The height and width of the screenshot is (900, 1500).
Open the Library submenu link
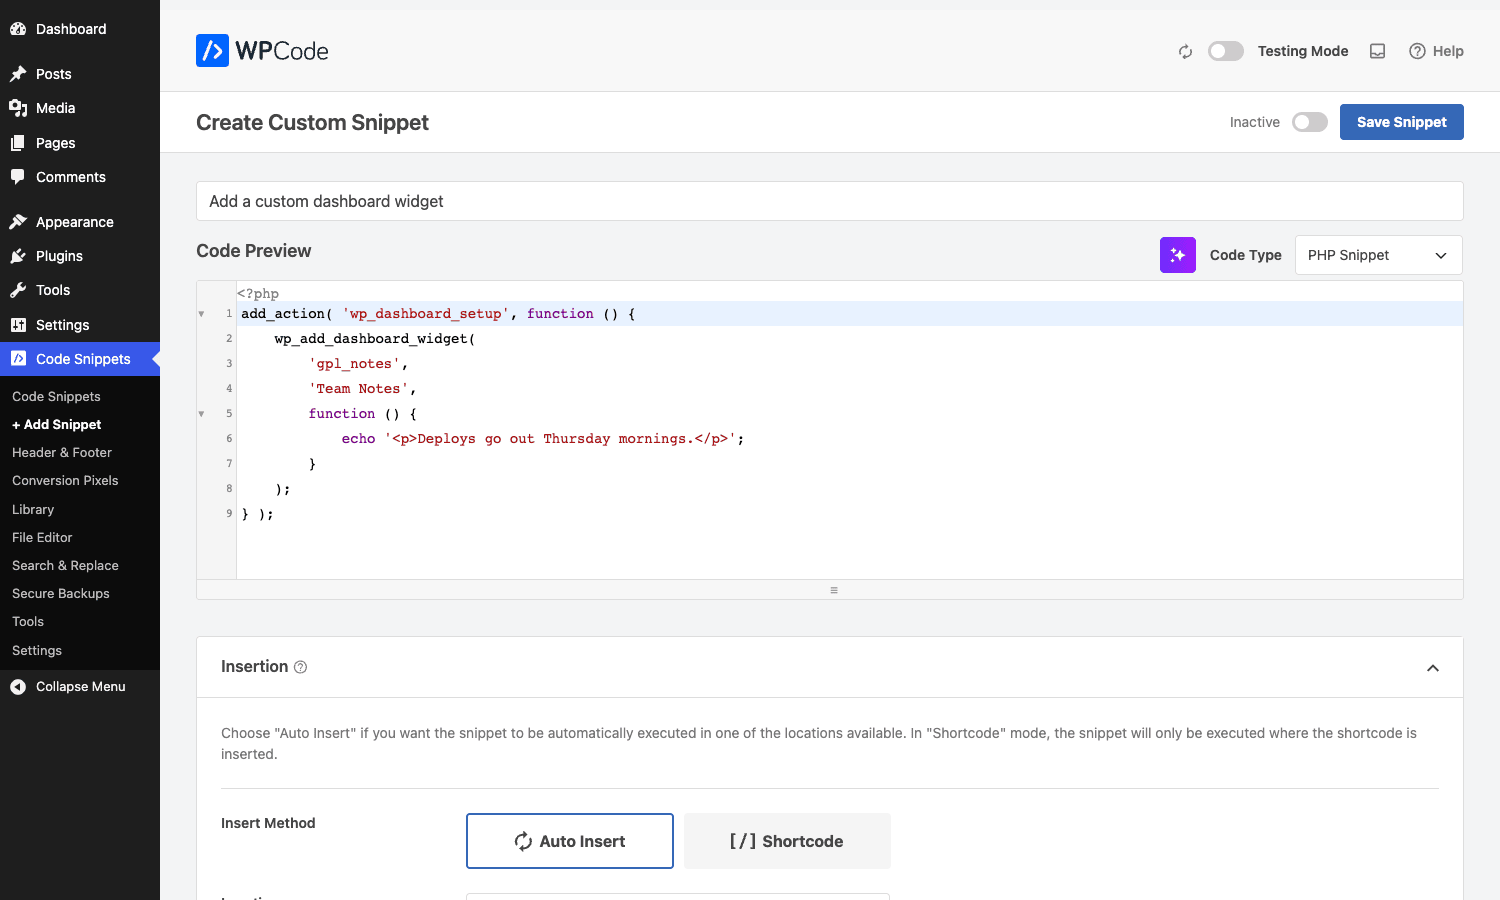click(x=33, y=510)
